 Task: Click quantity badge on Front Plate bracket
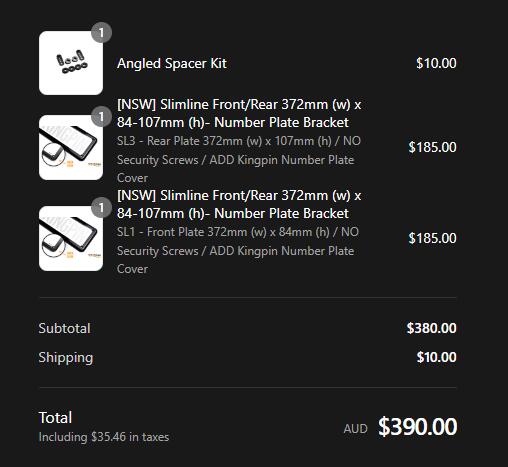(x=101, y=208)
